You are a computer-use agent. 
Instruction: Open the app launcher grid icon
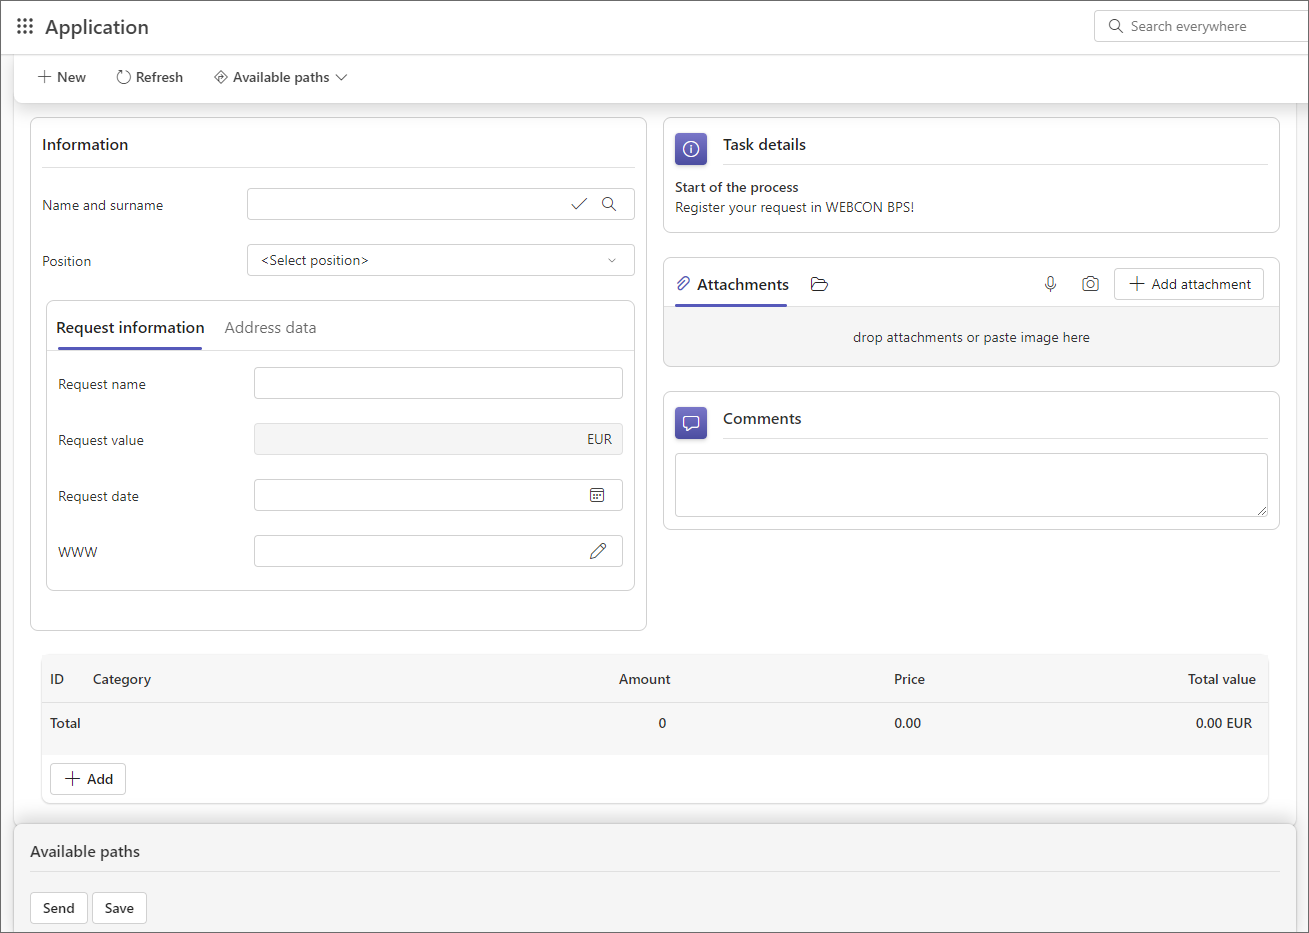(x=25, y=26)
